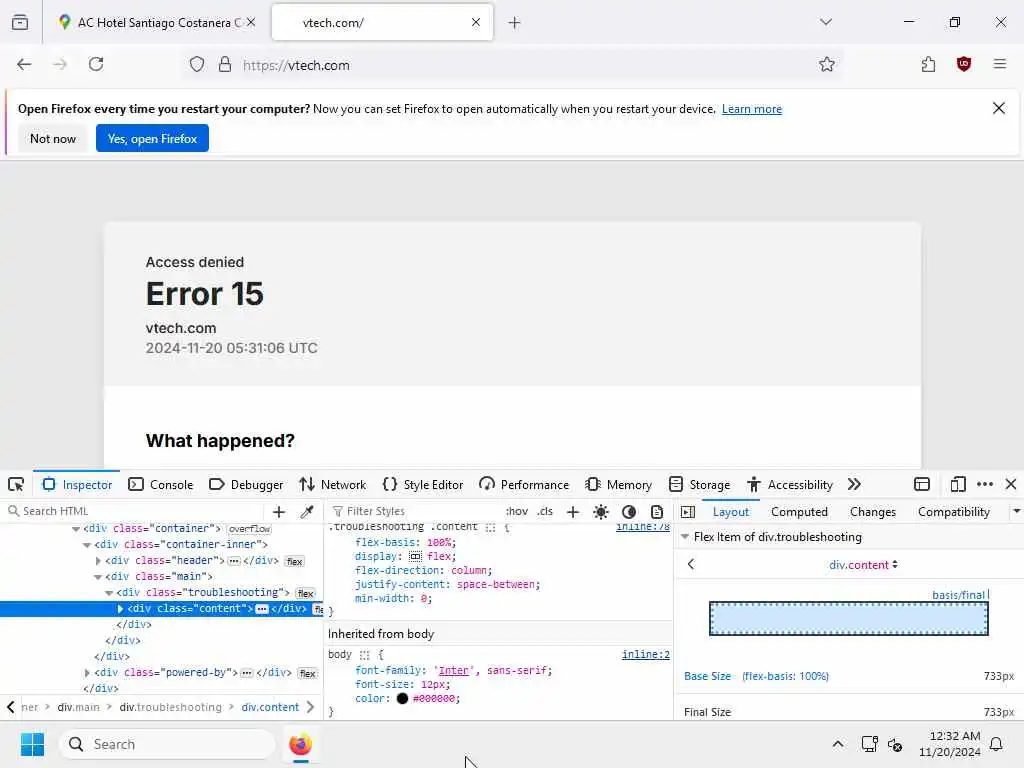Add a new node in the markup view
1024x768 pixels.
point(279,512)
